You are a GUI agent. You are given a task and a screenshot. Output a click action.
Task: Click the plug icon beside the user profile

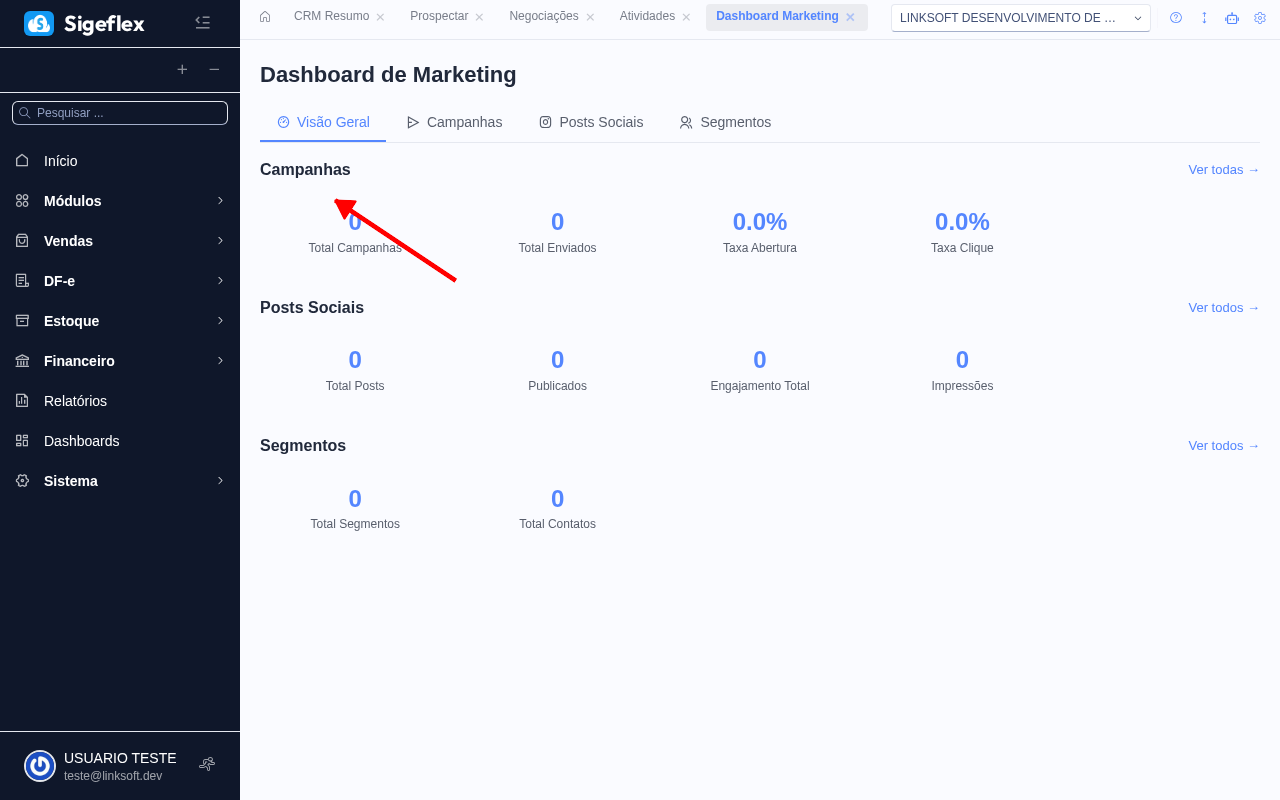tap(206, 763)
